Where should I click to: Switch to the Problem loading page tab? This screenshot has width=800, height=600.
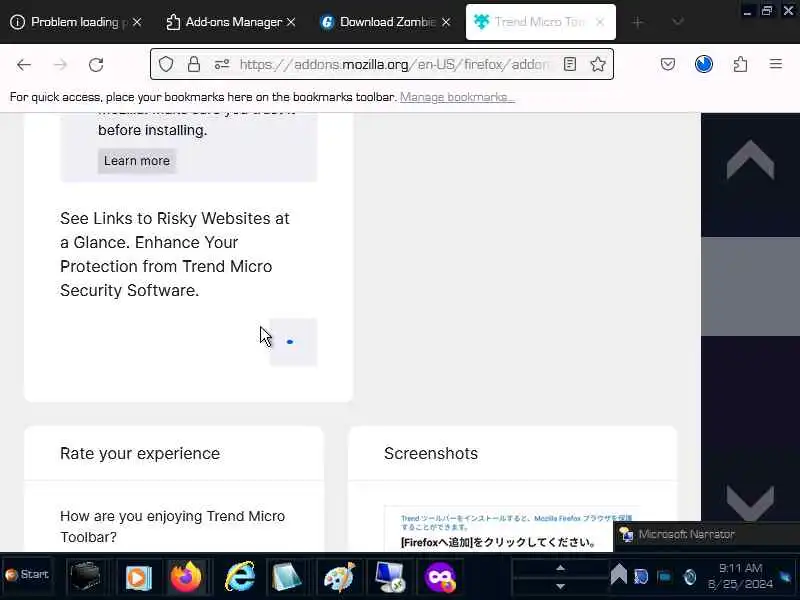click(76, 22)
